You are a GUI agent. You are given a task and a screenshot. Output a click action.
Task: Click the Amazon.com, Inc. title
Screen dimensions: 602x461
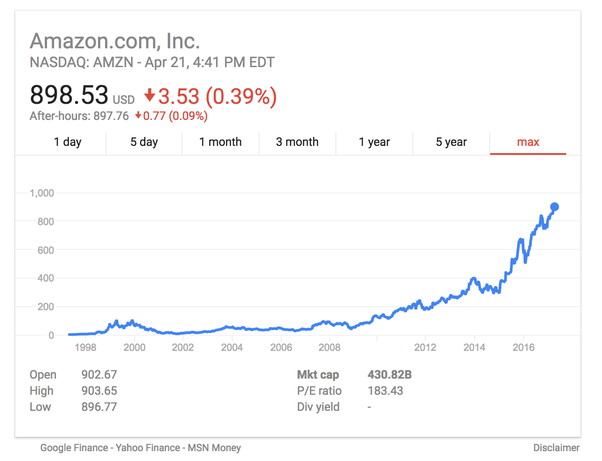click(115, 42)
